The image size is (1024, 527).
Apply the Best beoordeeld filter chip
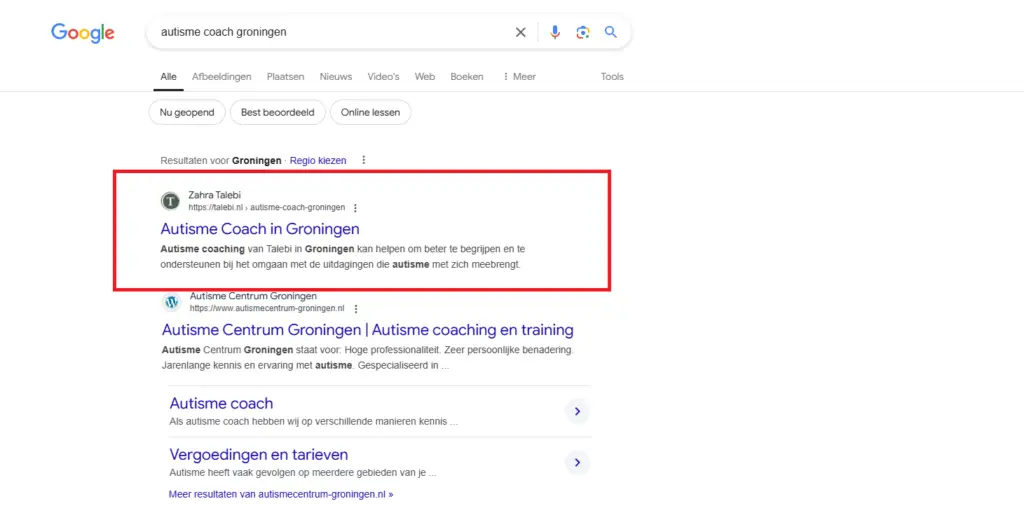(278, 112)
